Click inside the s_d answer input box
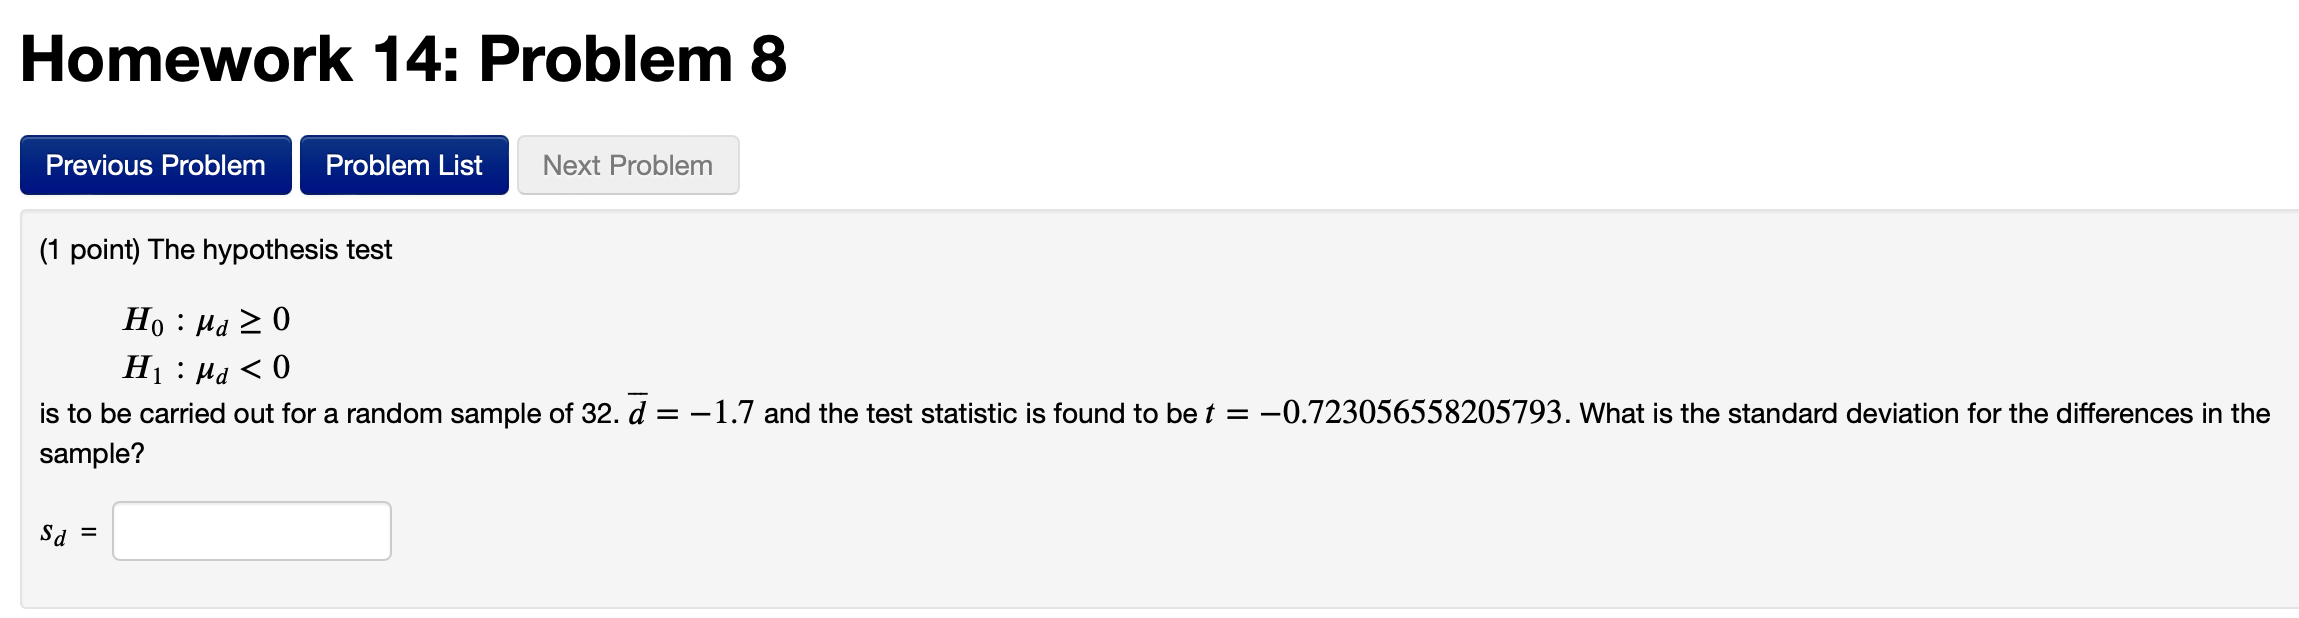The height and width of the screenshot is (618, 2299). (x=250, y=530)
